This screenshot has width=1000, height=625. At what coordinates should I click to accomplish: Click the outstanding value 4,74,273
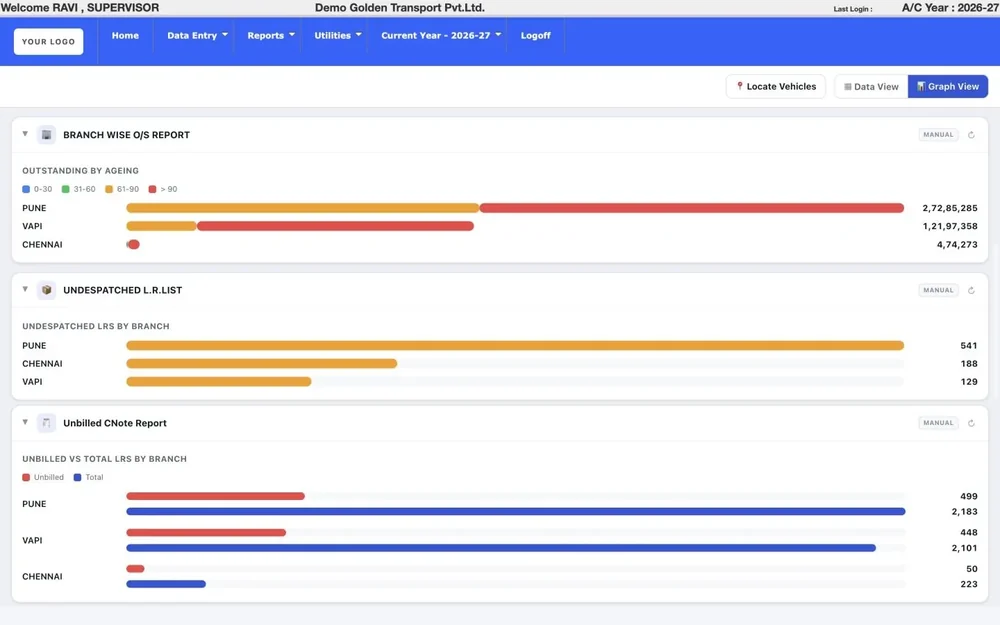(x=957, y=244)
